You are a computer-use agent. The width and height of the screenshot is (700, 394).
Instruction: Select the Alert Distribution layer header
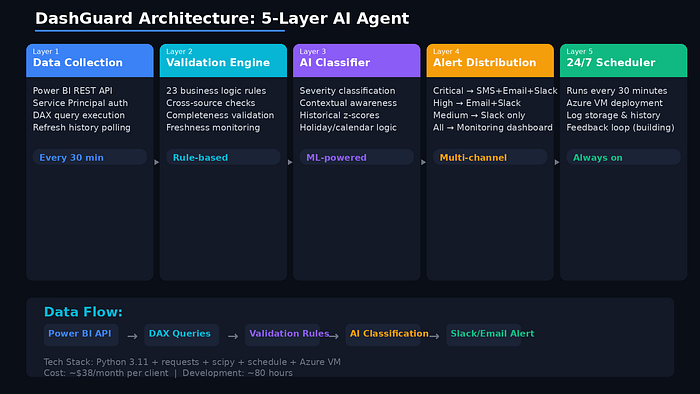pos(490,60)
